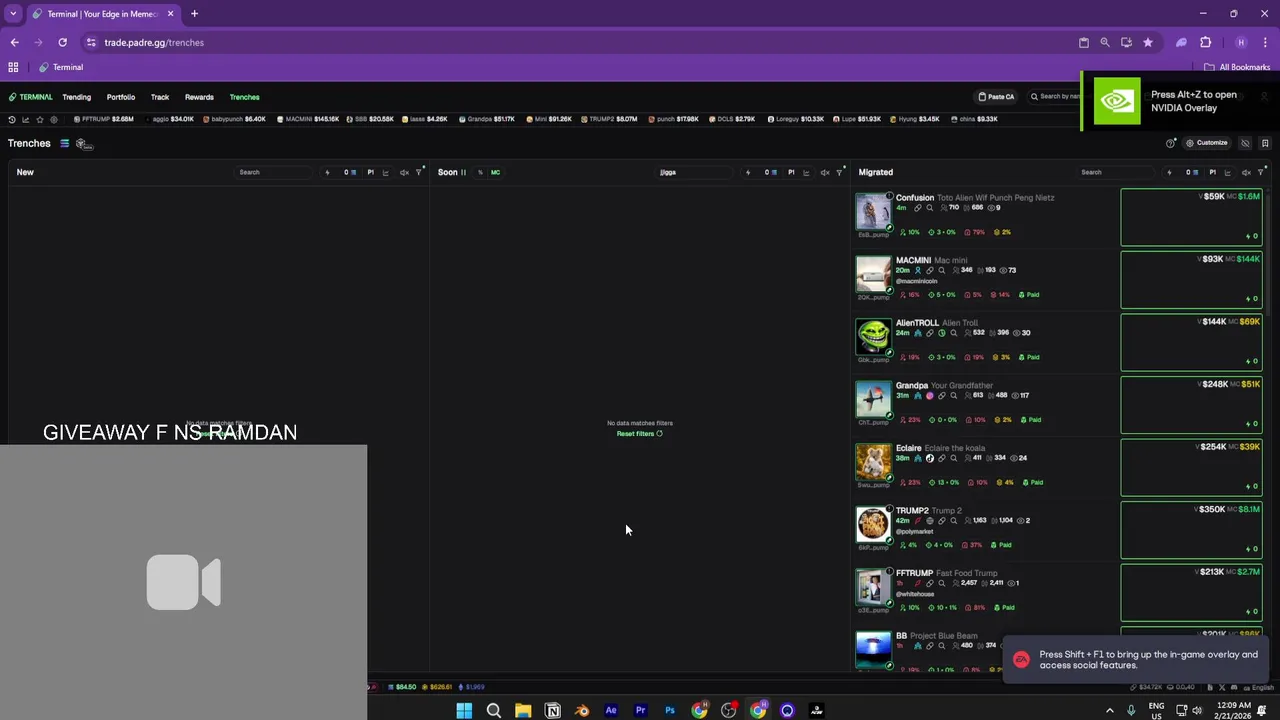The image size is (1280, 720).
Task: Click the Paste CA button
Action: coord(996,97)
